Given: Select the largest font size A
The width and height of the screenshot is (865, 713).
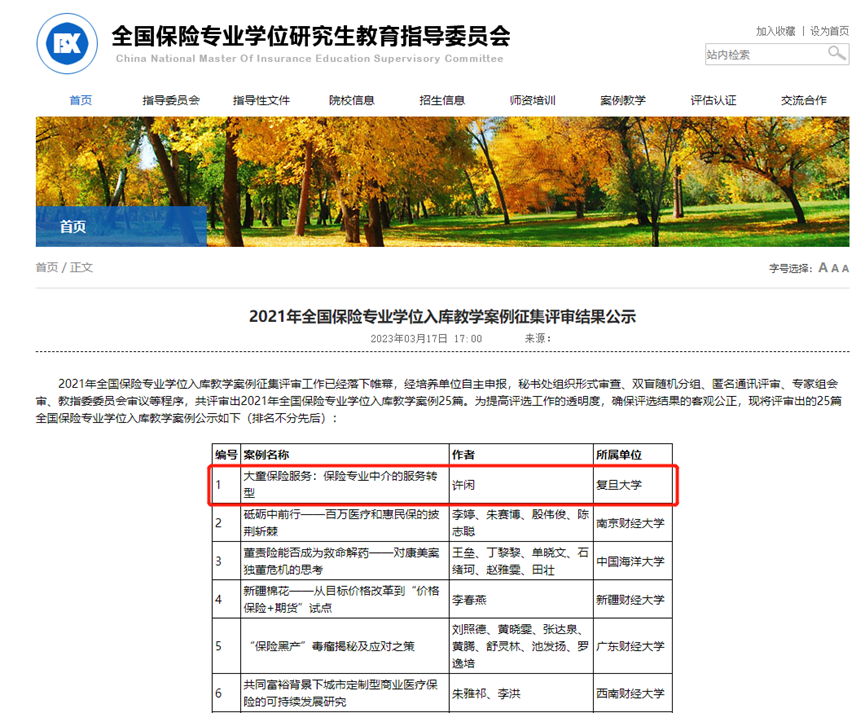Looking at the screenshot, I should 822,268.
